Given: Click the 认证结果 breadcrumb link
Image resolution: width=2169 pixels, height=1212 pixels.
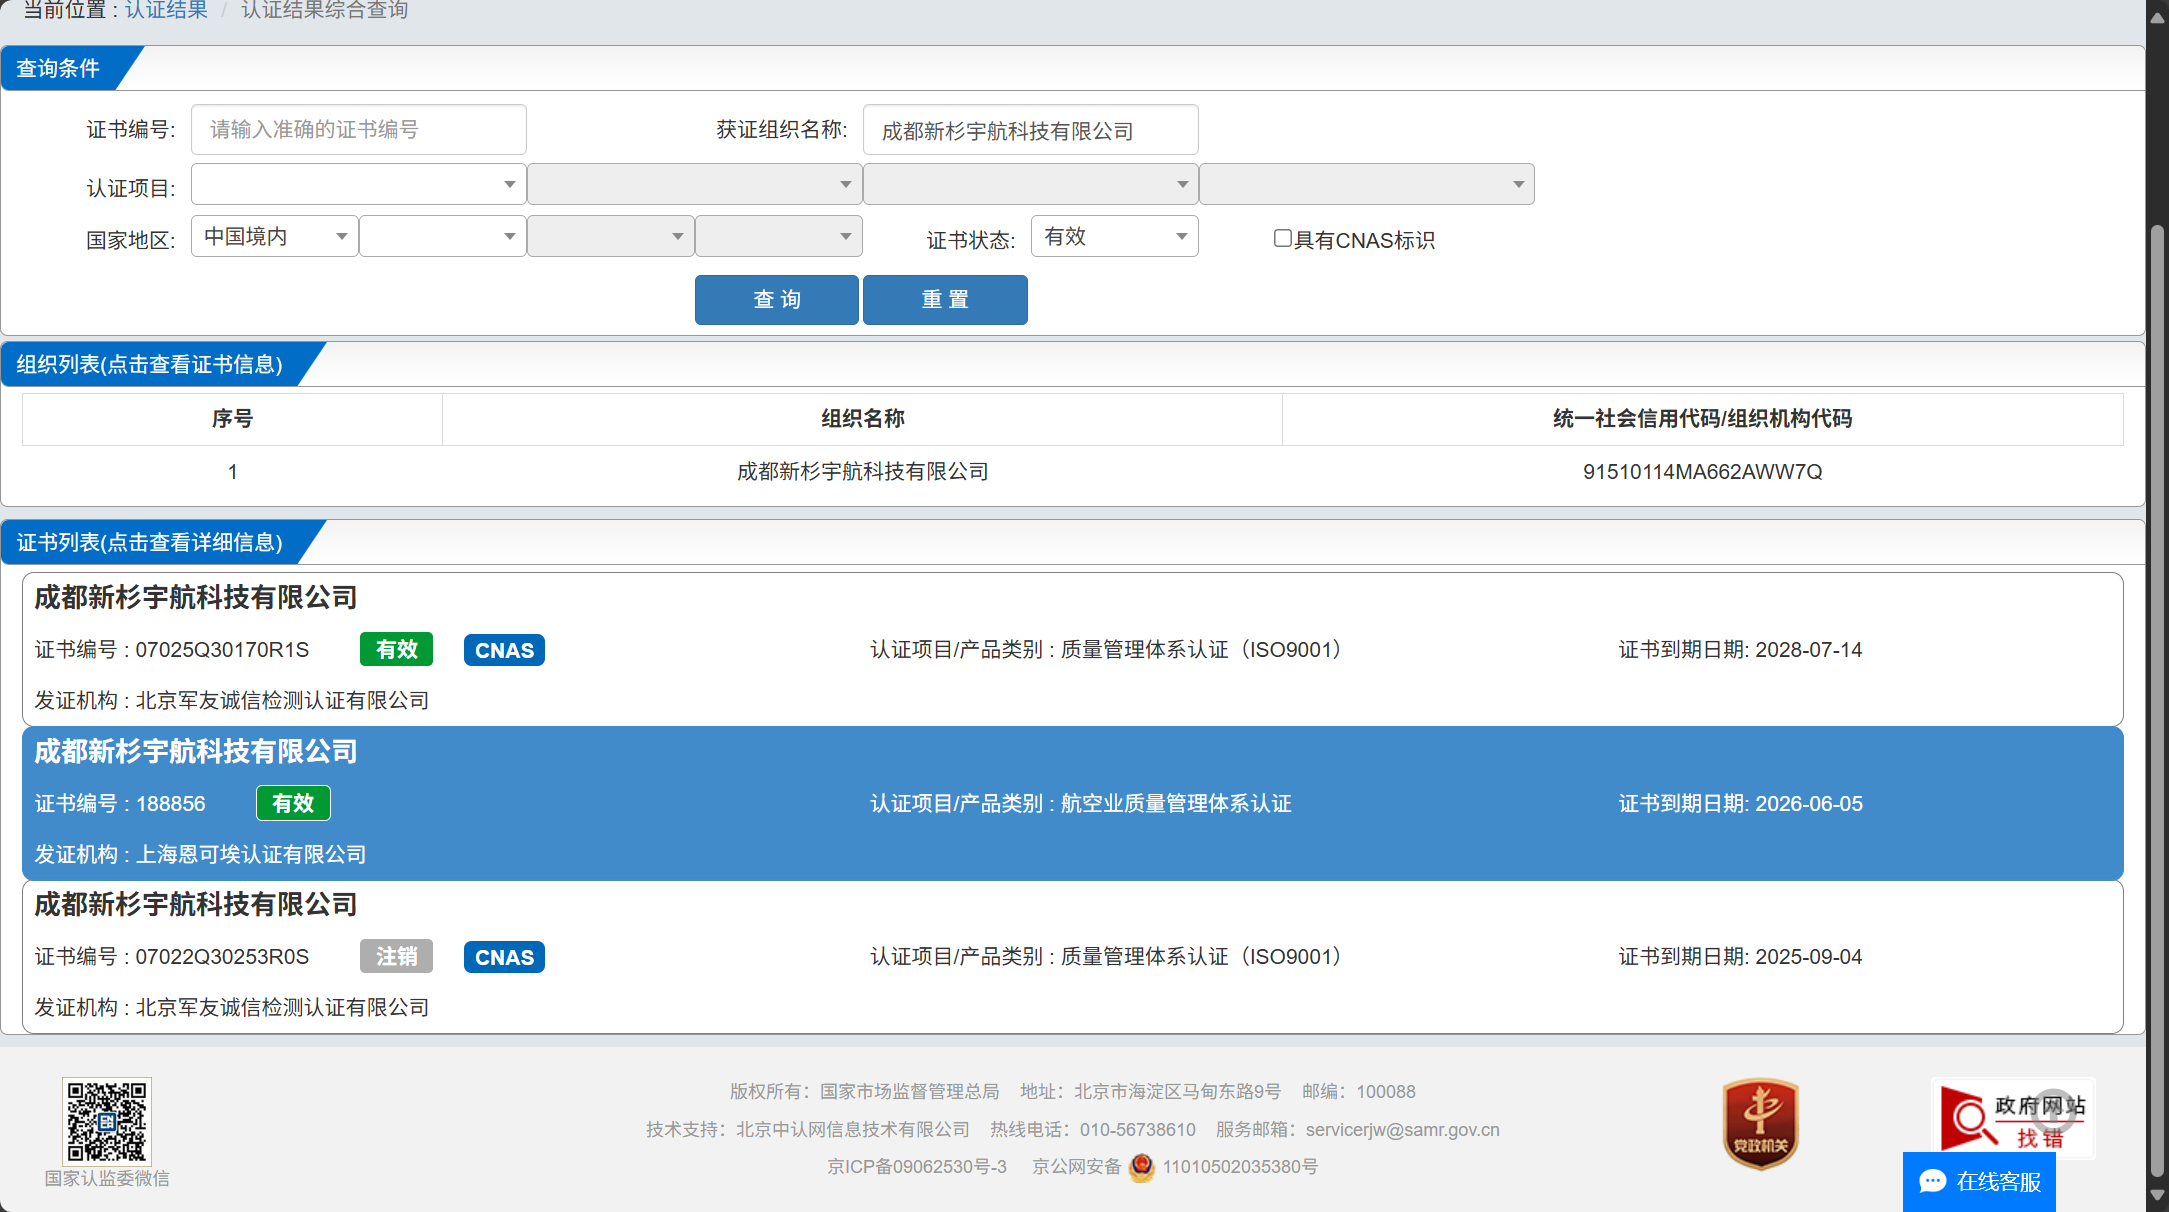Looking at the screenshot, I should [x=166, y=10].
